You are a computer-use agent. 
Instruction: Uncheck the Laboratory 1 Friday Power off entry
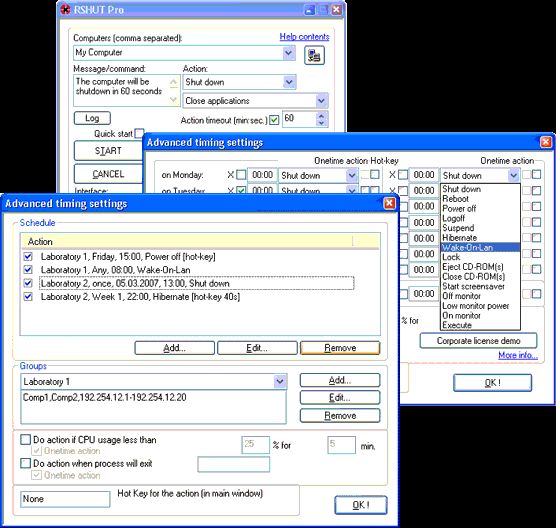(28, 256)
